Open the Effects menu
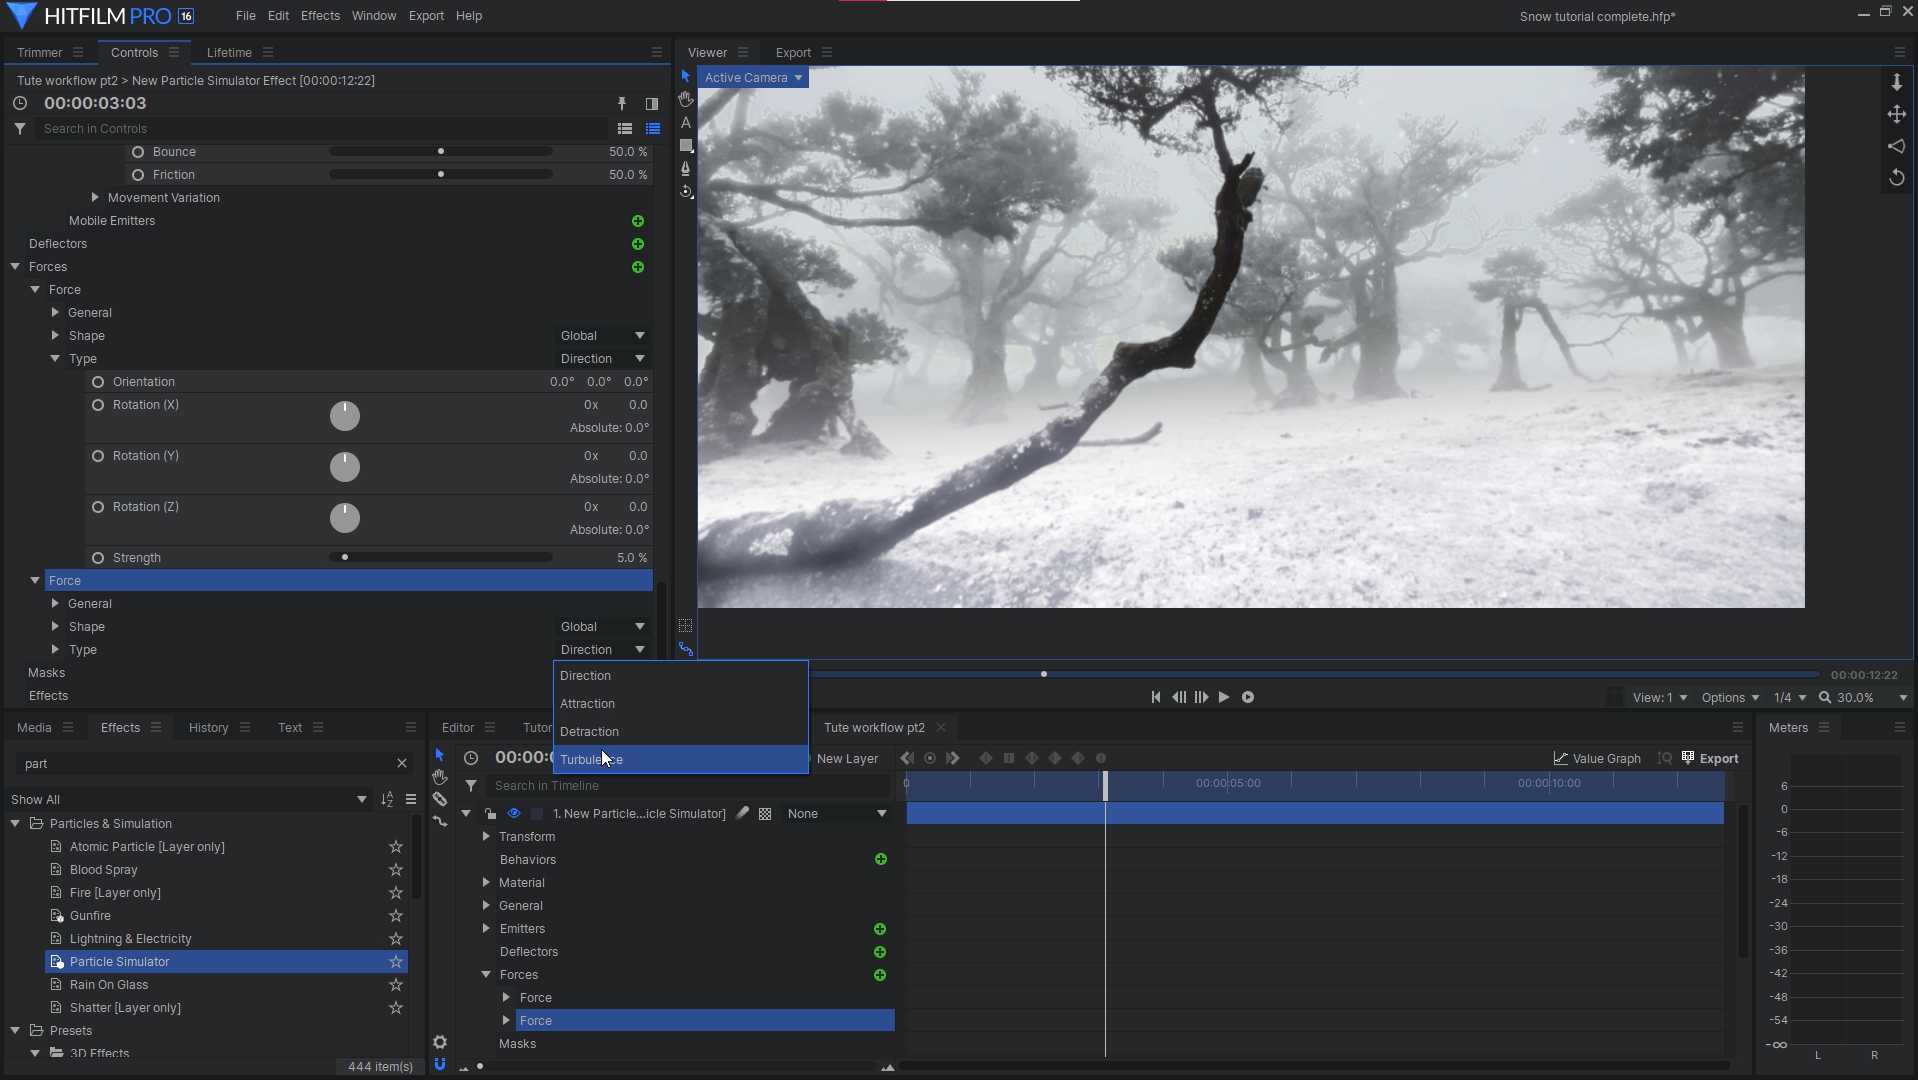Viewport: 1918px width, 1080px height. click(320, 16)
